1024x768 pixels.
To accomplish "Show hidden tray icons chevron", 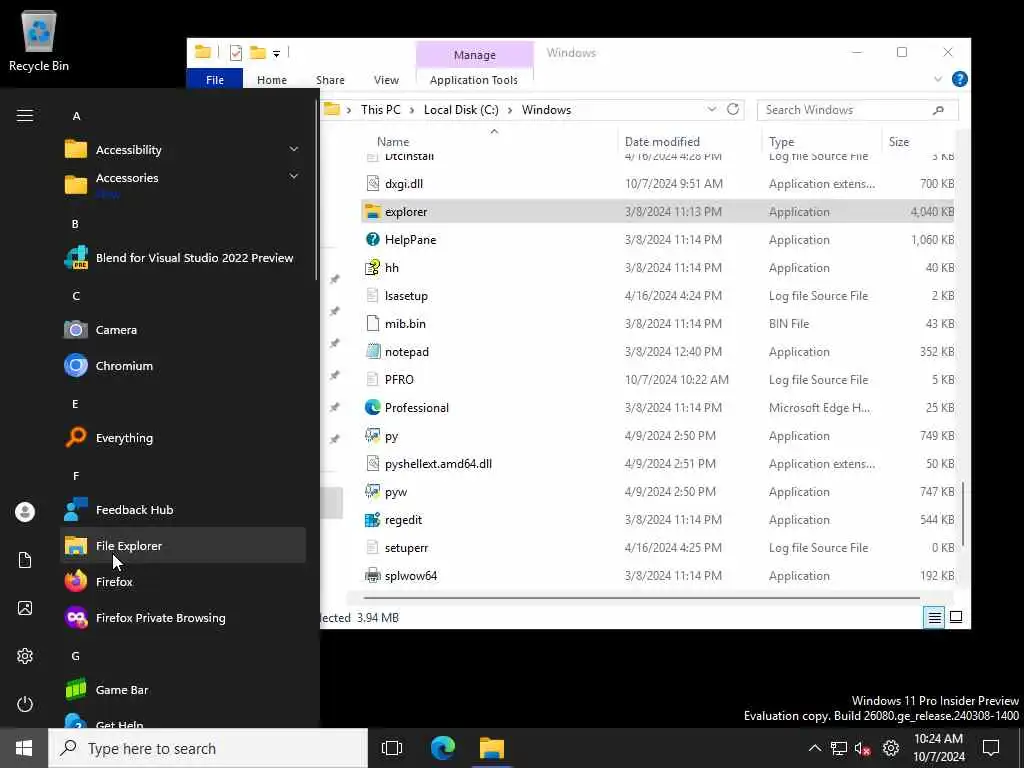I will point(814,748).
